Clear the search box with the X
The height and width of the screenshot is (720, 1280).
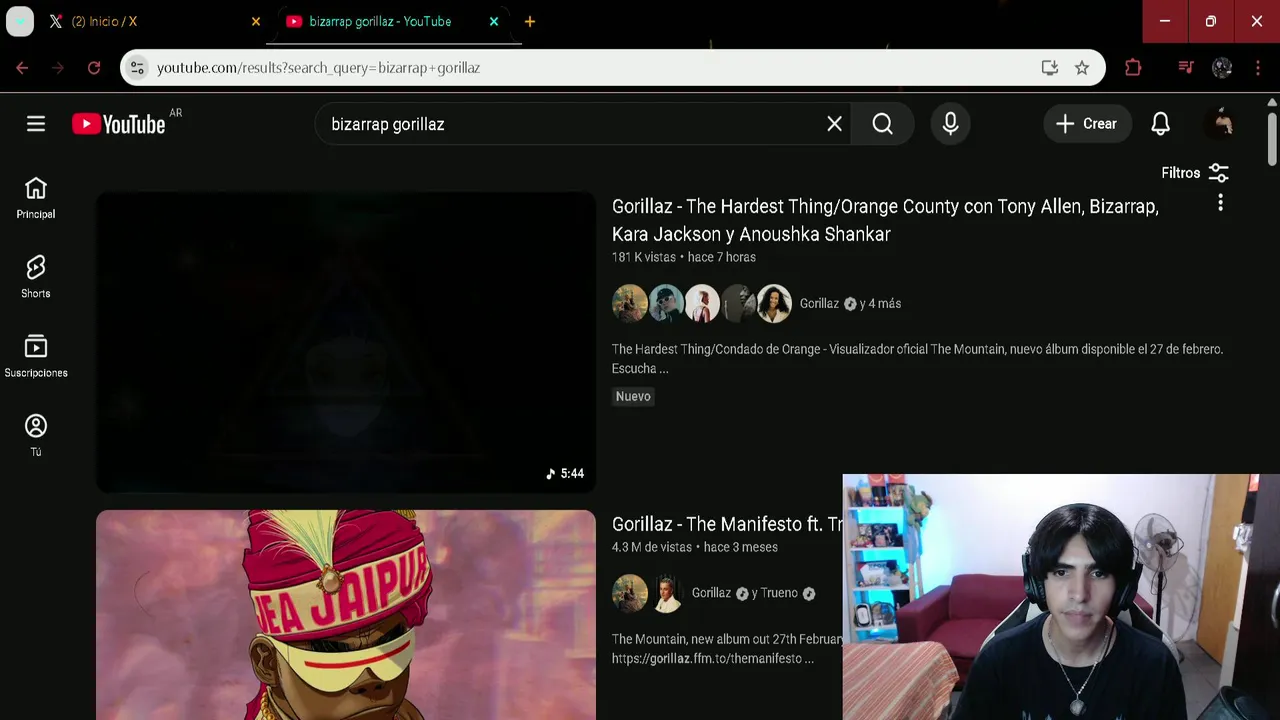pos(834,124)
